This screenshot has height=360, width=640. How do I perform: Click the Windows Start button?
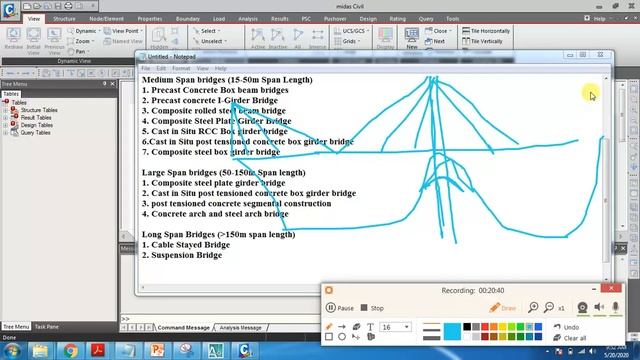click(x=12, y=351)
